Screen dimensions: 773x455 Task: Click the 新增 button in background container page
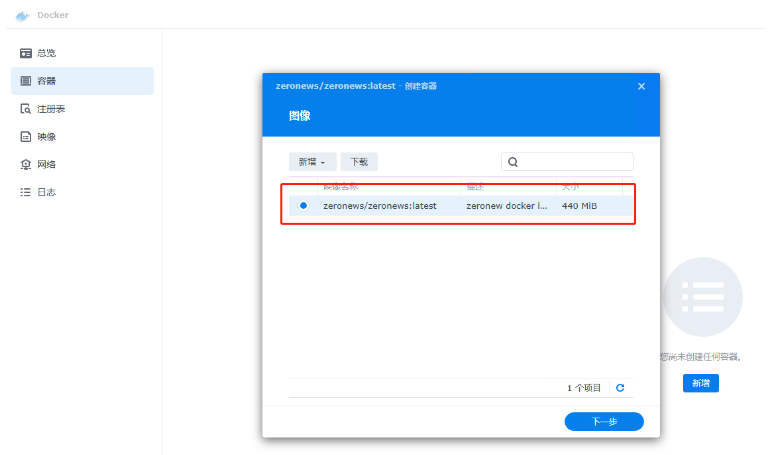(x=701, y=383)
